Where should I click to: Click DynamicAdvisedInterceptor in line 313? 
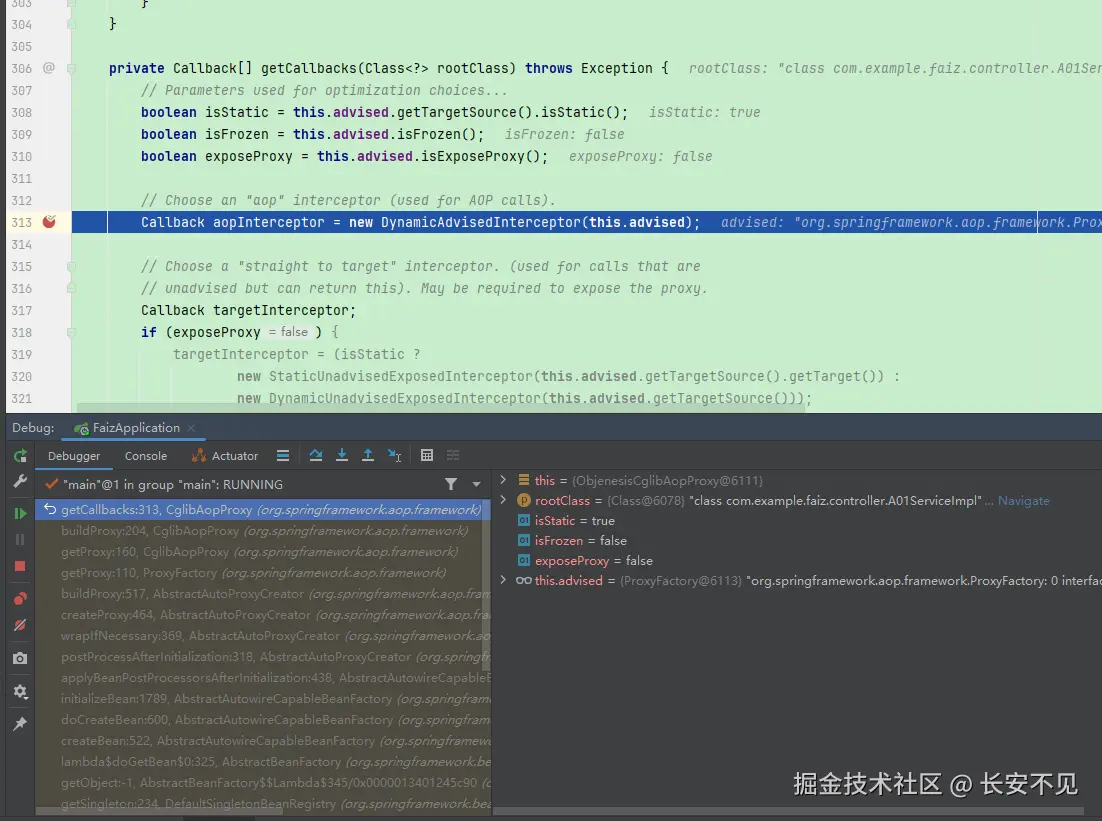tap(481, 222)
